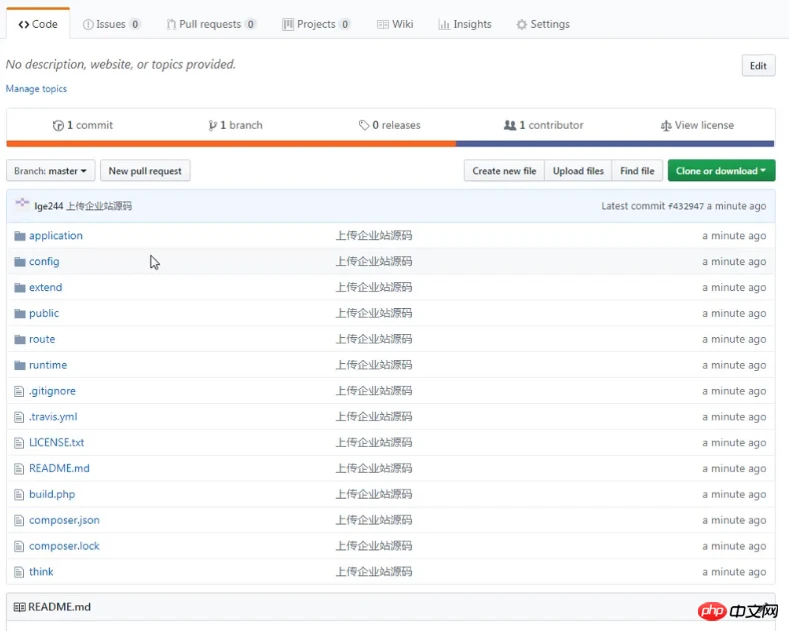Click the contributors people icon
Screen dimensions: 789x631
click(510, 125)
